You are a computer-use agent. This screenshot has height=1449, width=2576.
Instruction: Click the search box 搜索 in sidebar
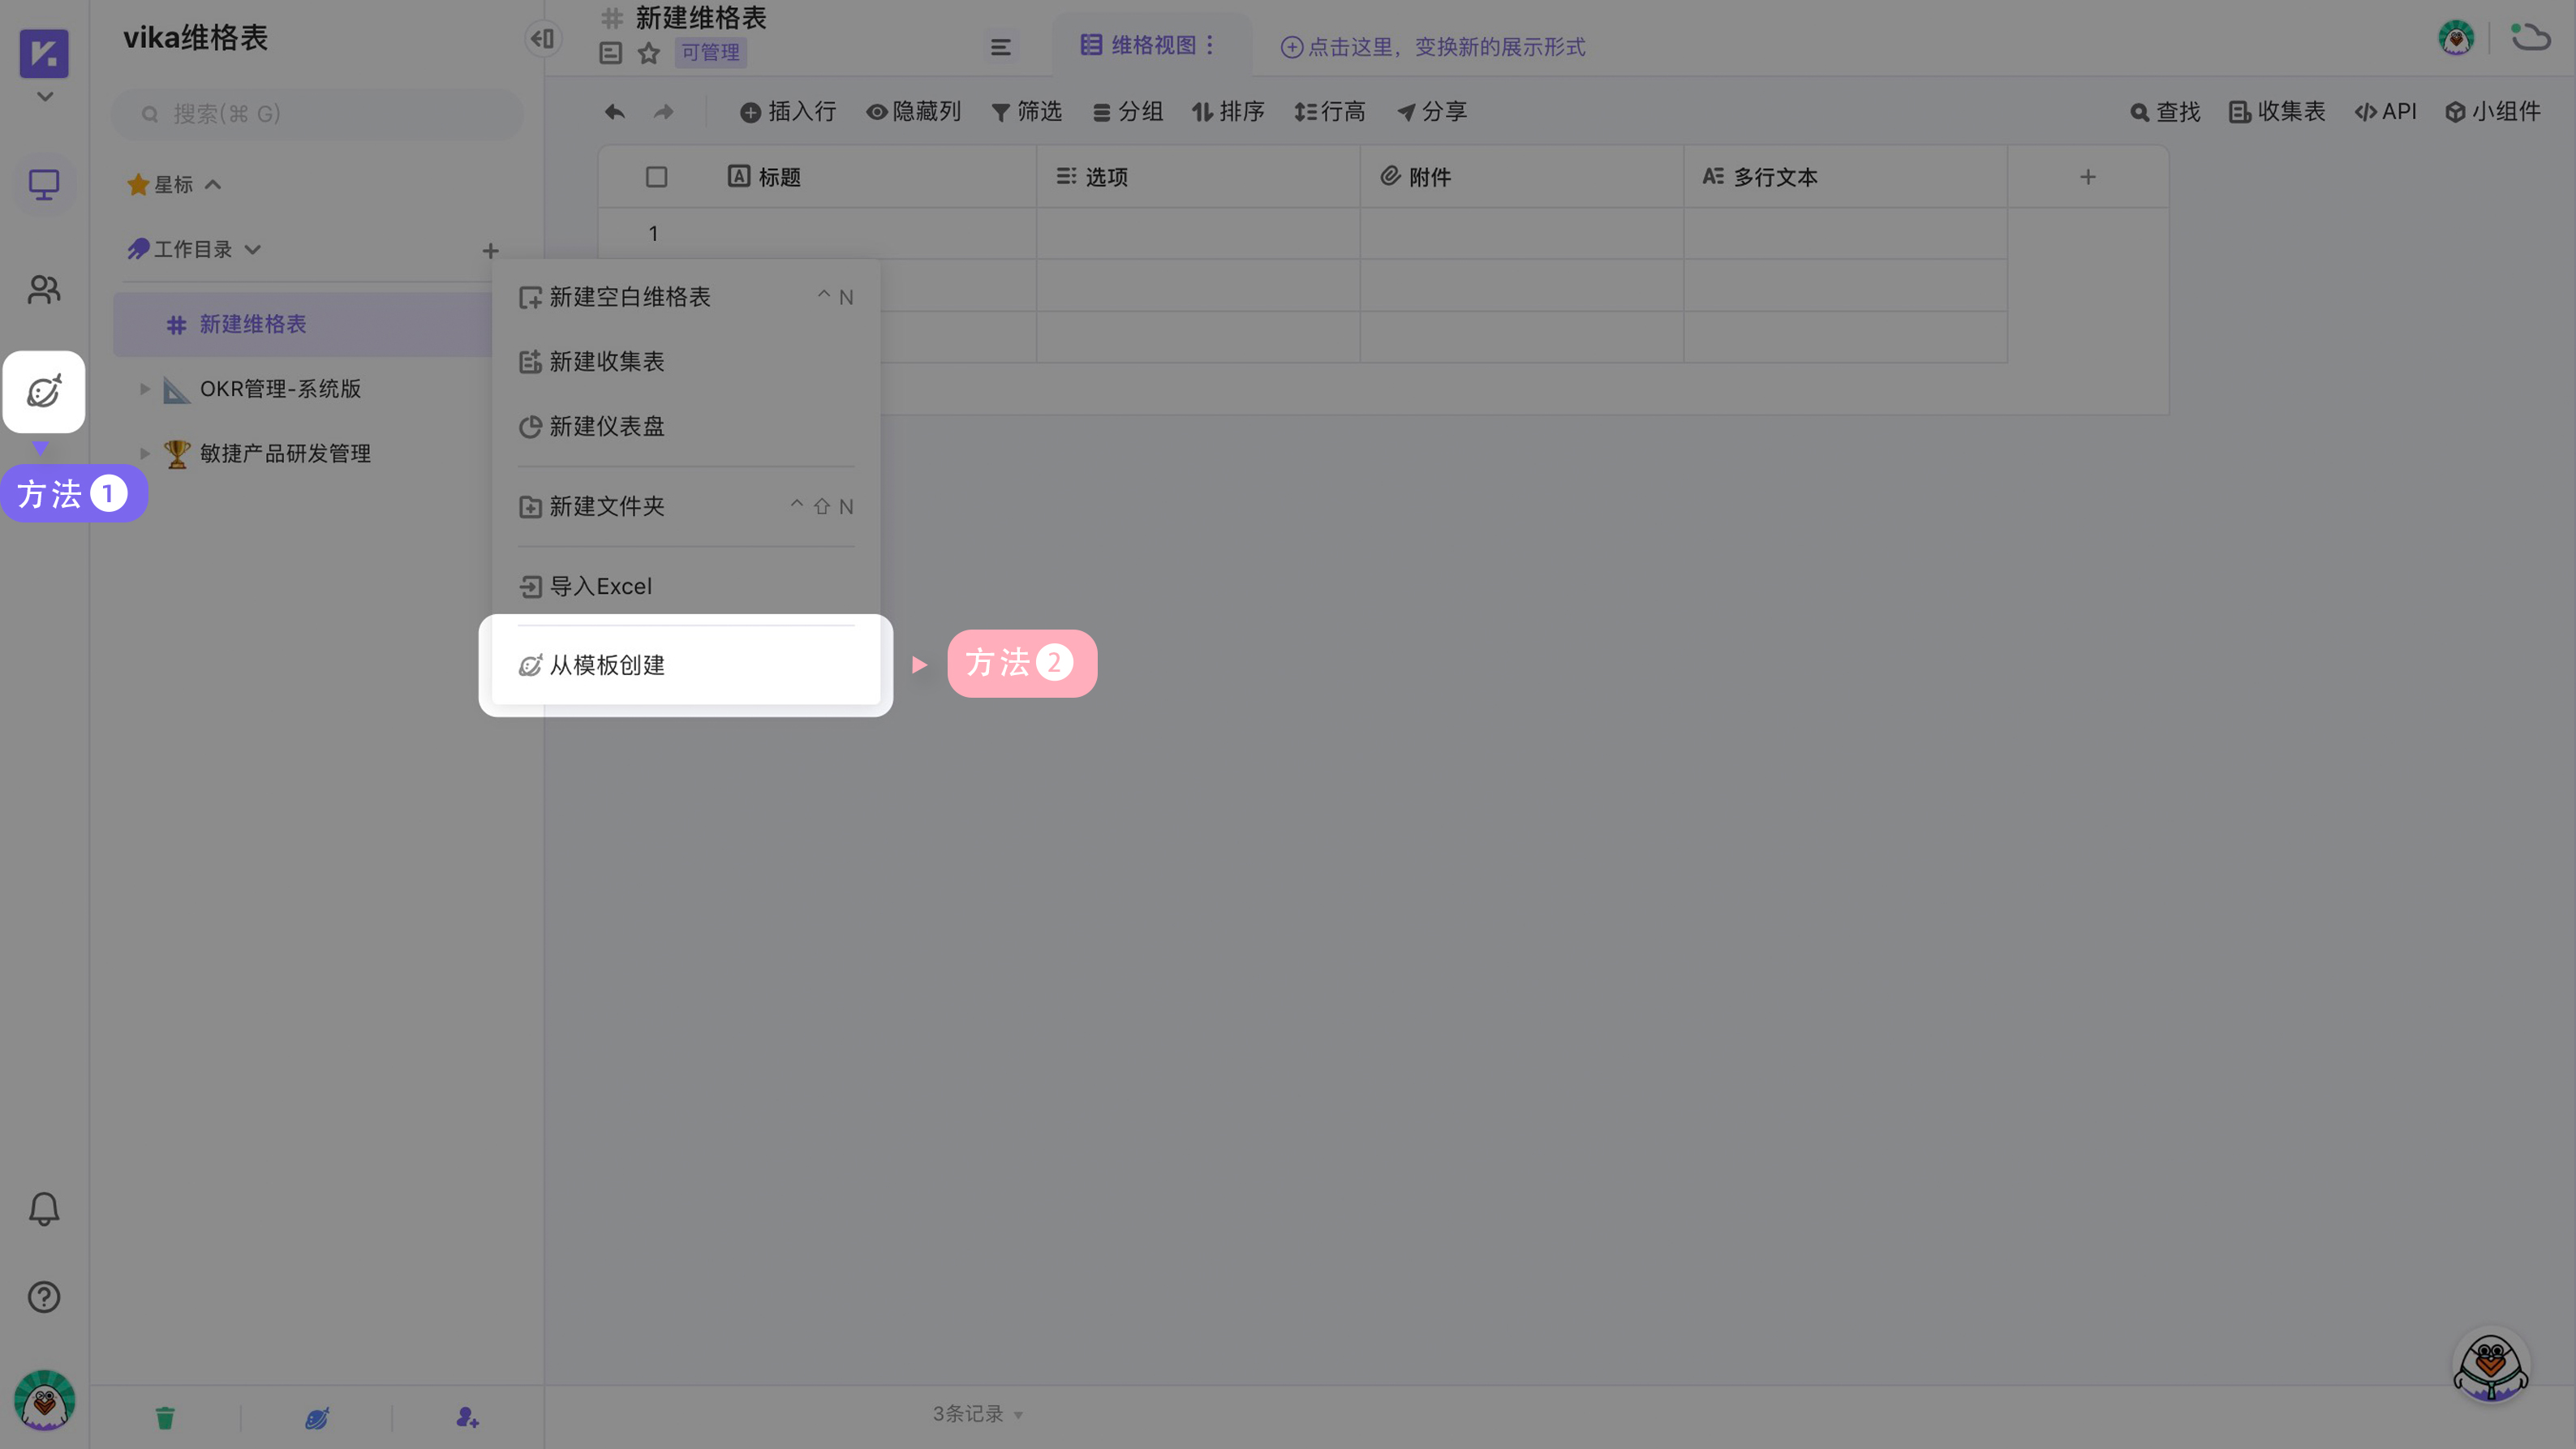320,114
